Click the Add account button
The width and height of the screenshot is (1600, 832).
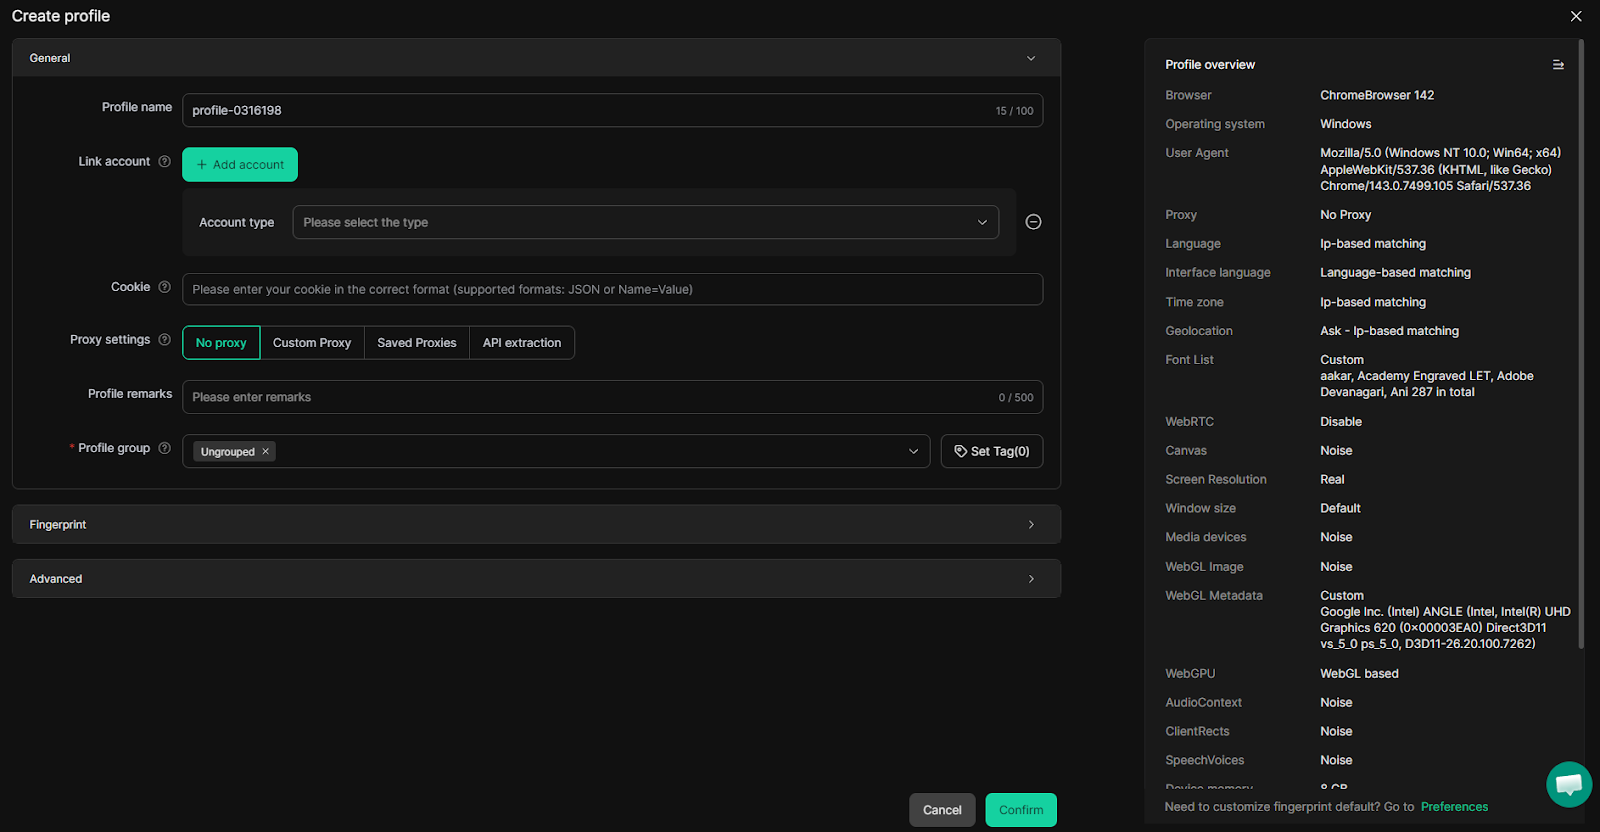[240, 165]
